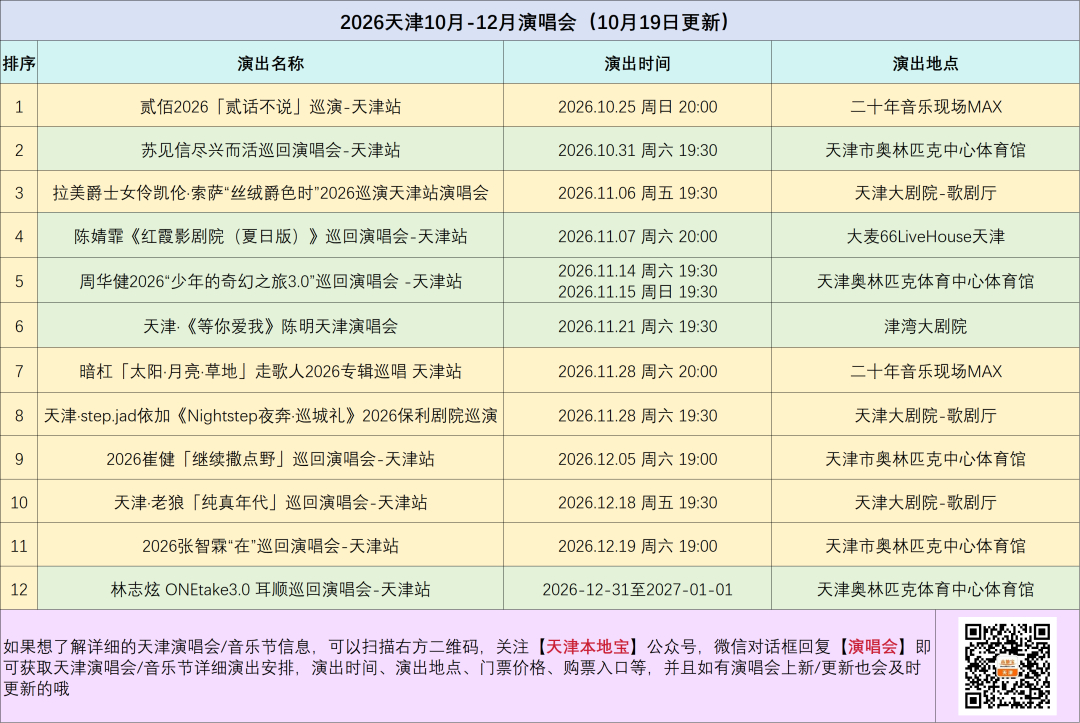1080x723 pixels.
Task: Click the time cell '2026.10.25 周日 20:00'
Action: (x=637, y=107)
